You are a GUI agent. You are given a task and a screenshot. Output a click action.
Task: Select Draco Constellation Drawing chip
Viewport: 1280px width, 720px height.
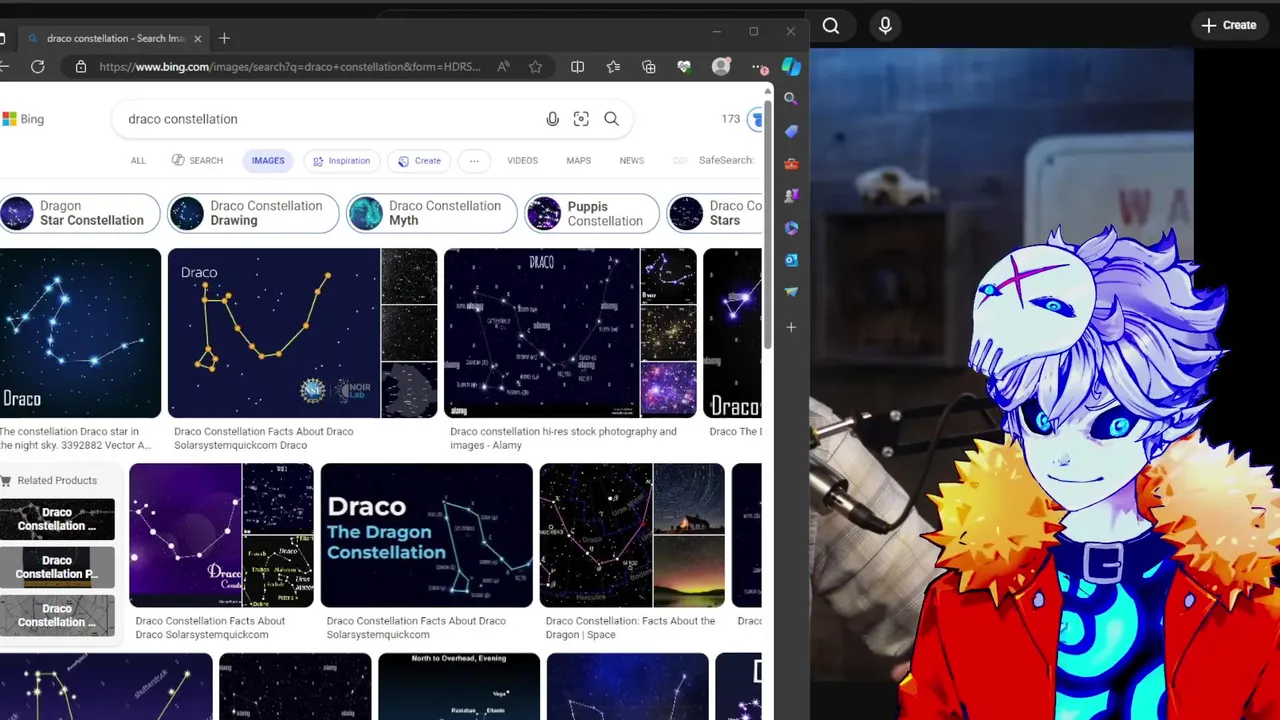pyautogui.click(x=253, y=213)
